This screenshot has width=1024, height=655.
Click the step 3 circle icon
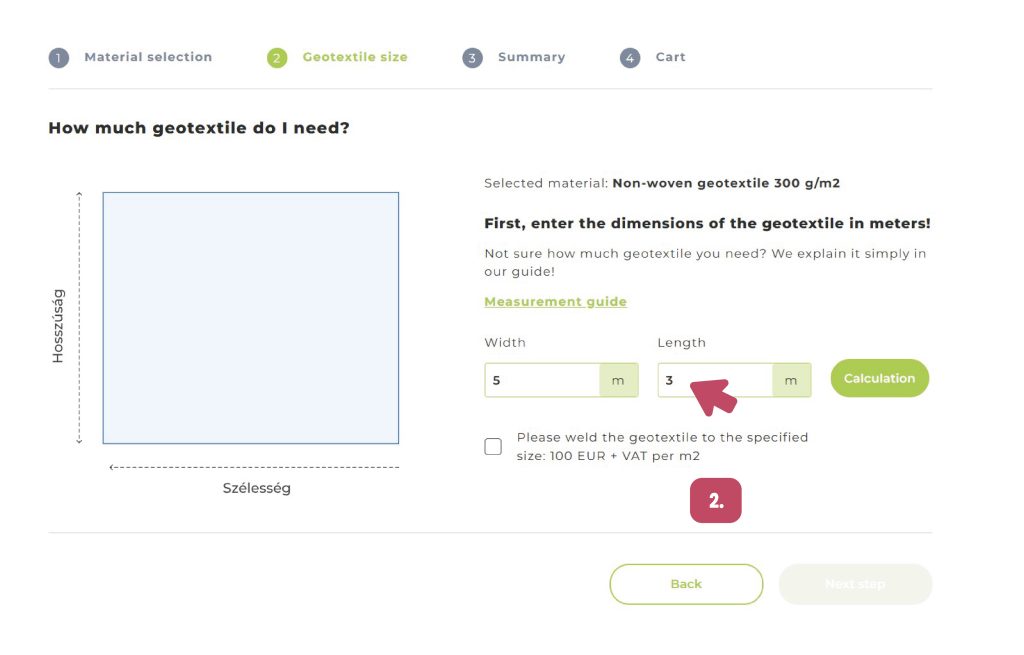click(x=472, y=58)
